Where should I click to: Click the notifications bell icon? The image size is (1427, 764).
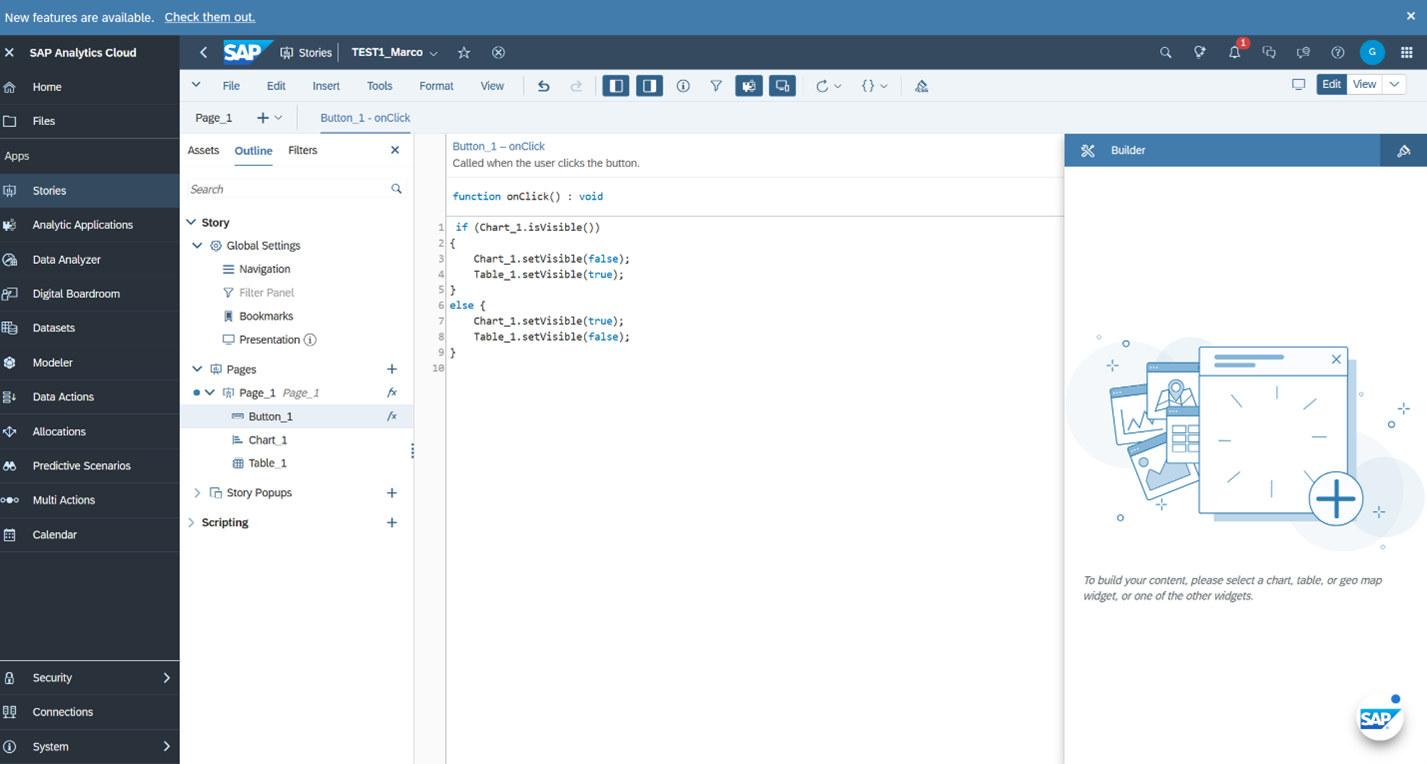(x=1234, y=52)
